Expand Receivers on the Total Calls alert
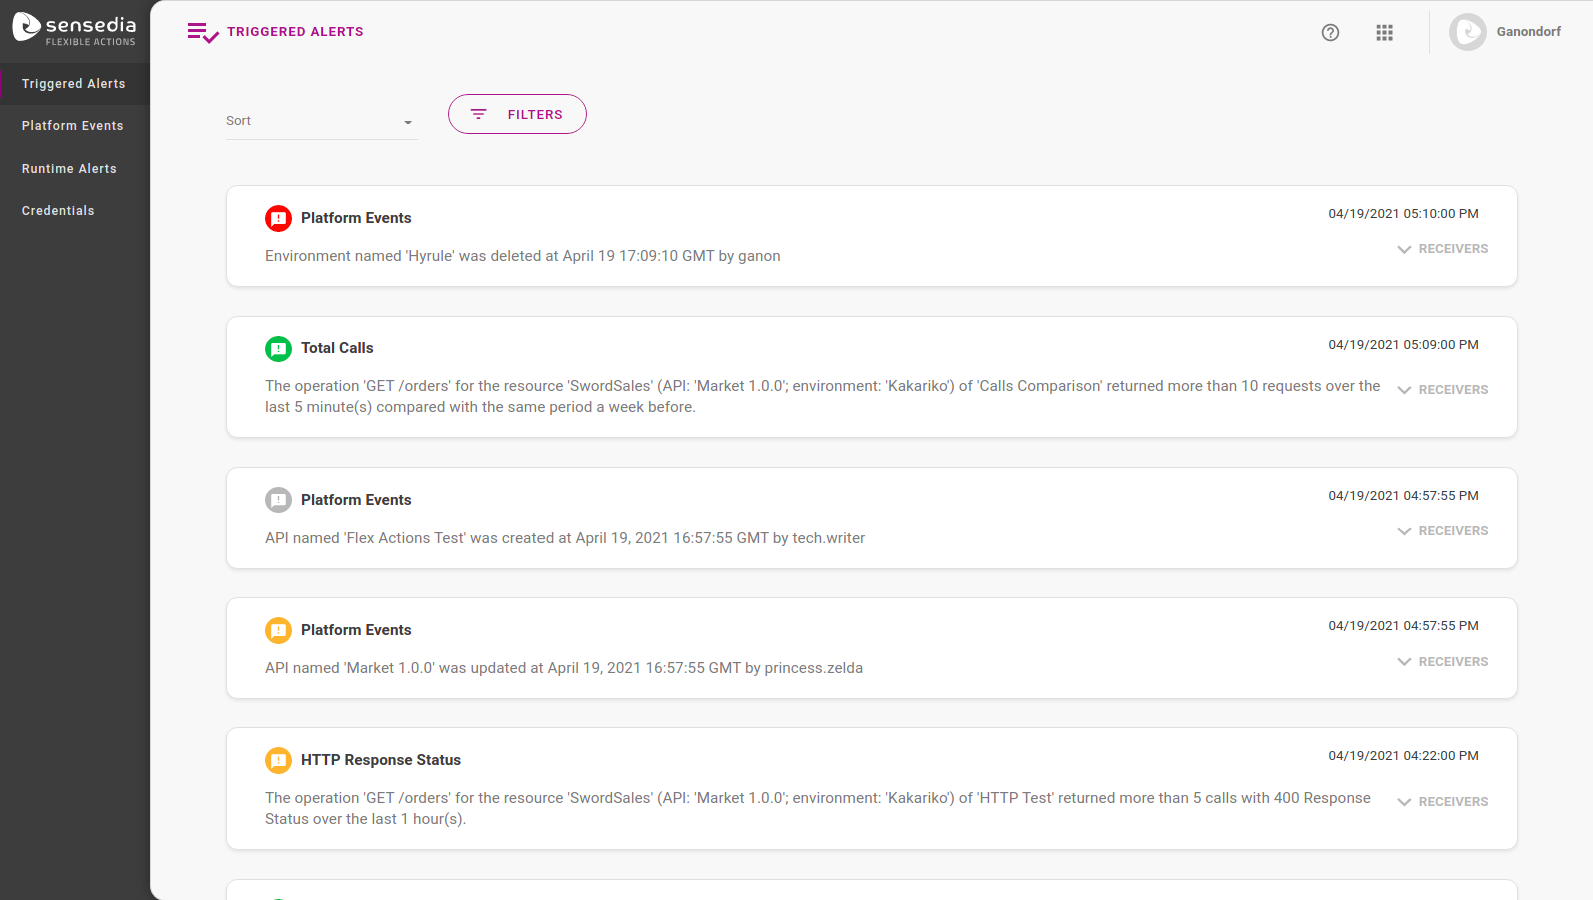 1443,390
